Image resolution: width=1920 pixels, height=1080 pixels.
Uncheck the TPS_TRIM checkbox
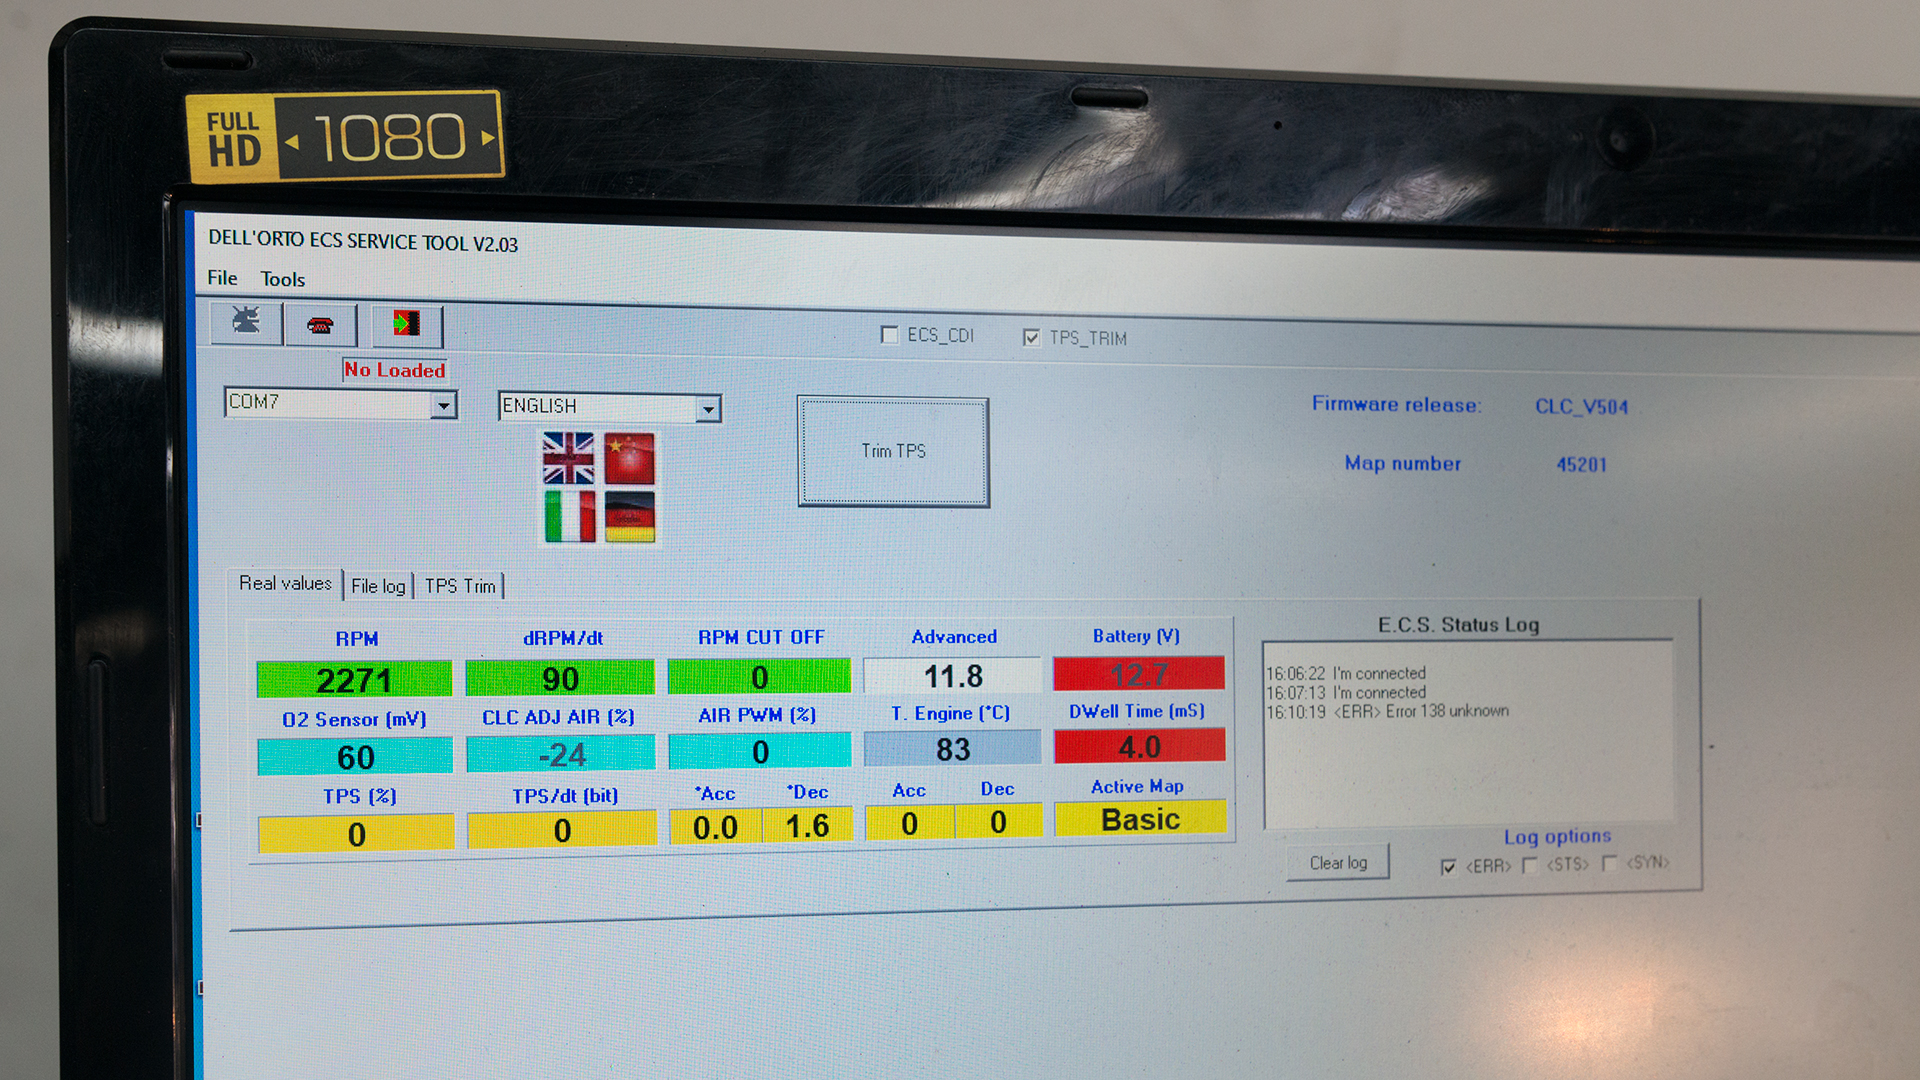click(1031, 338)
